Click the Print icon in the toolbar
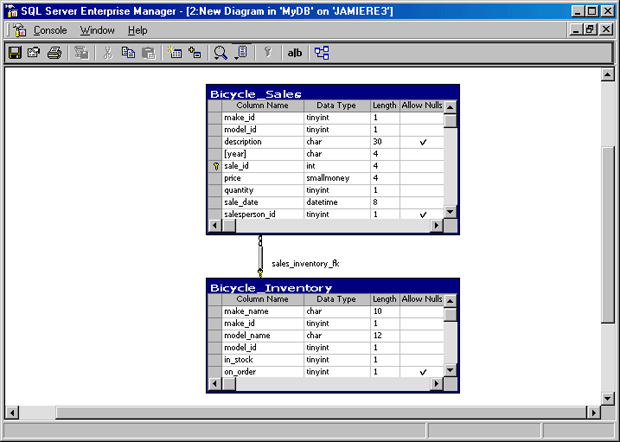 point(53,52)
